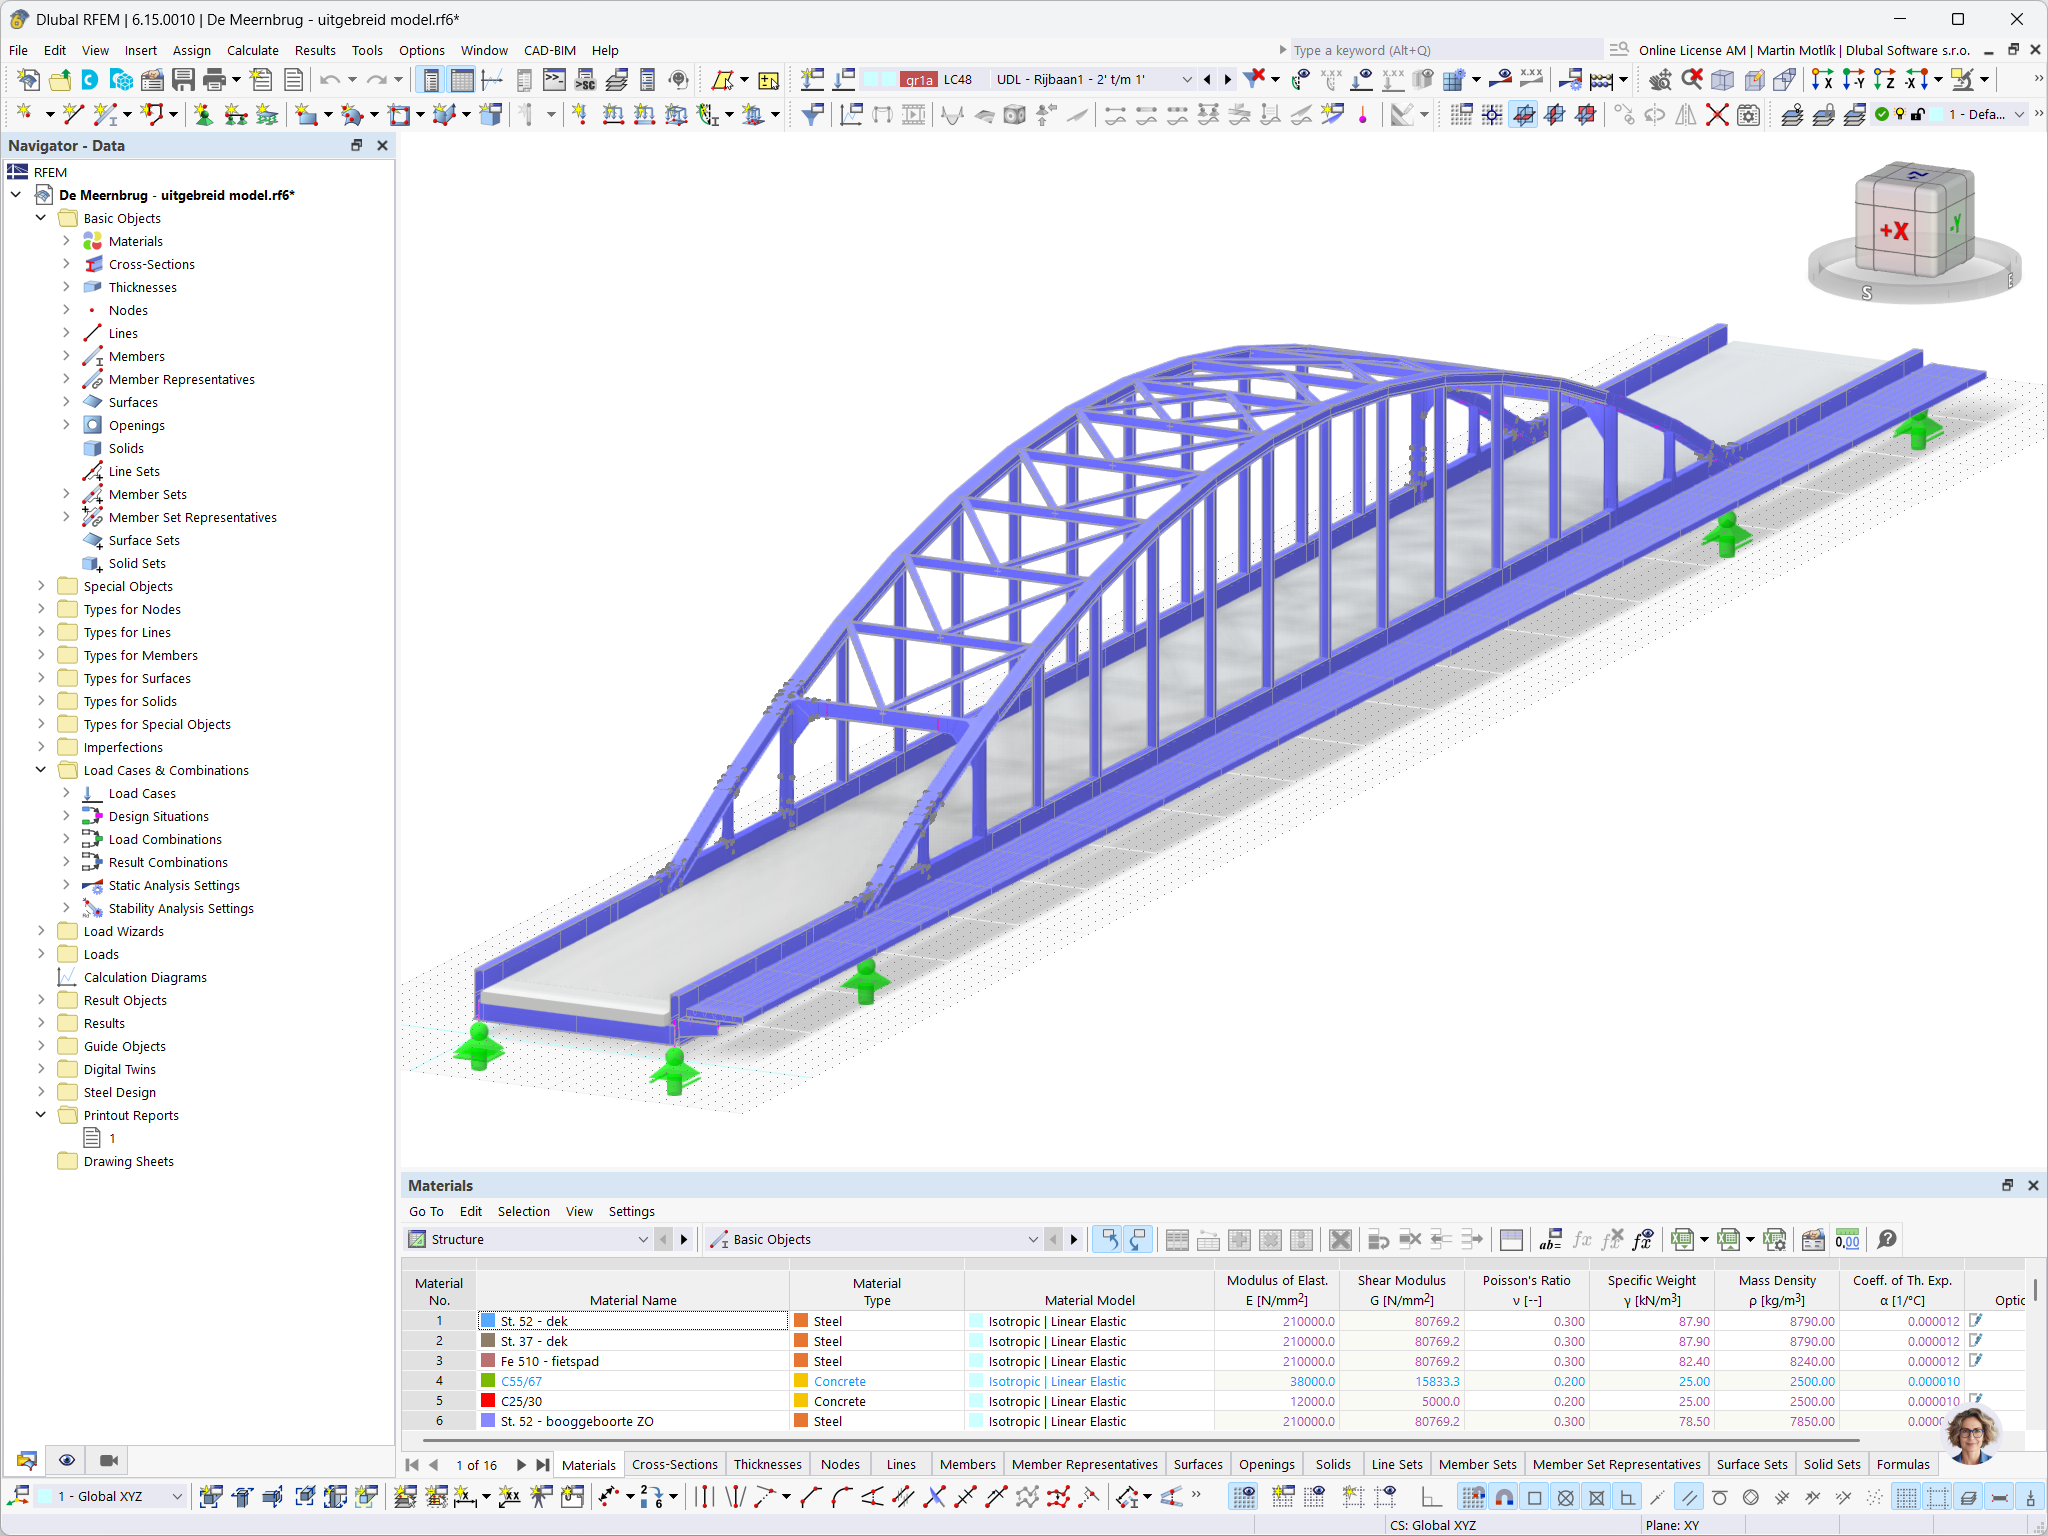The height and width of the screenshot is (1536, 2048).
Task: Click the Excel export icon in Materials toolbar
Action: pyautogui.click(x=1683, y=1240)
